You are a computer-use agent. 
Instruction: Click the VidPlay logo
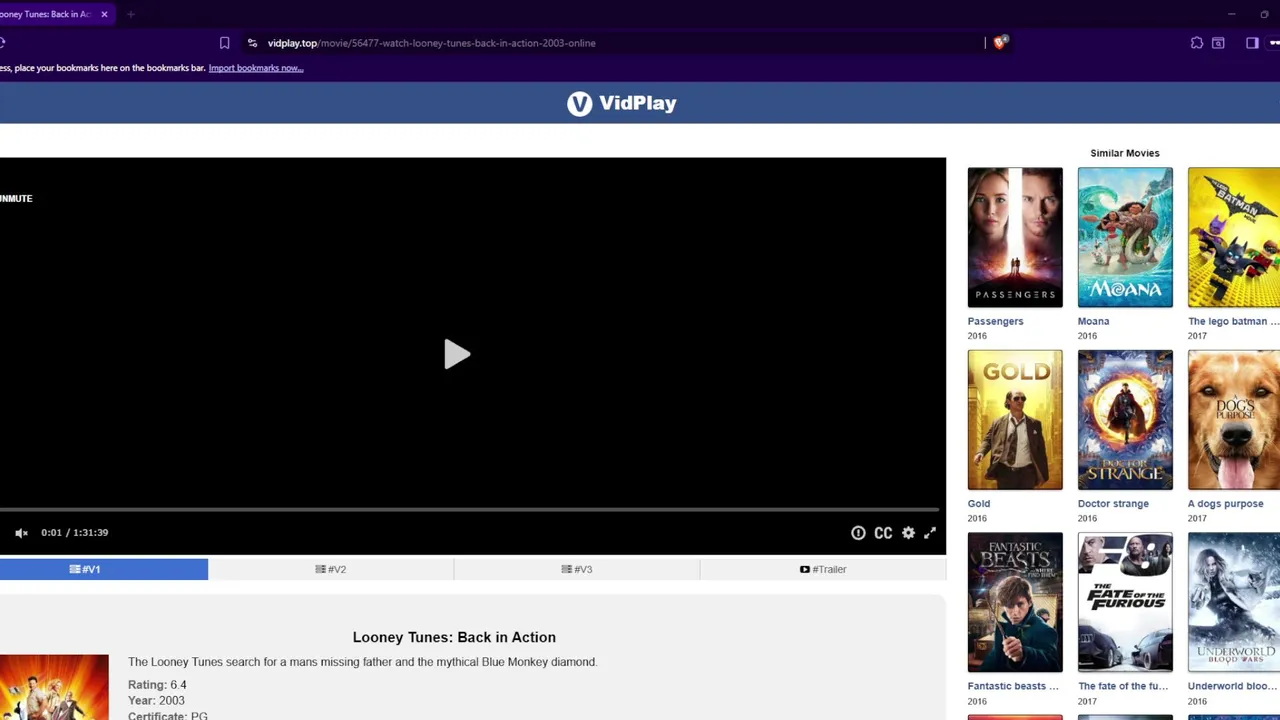point(621,103)
